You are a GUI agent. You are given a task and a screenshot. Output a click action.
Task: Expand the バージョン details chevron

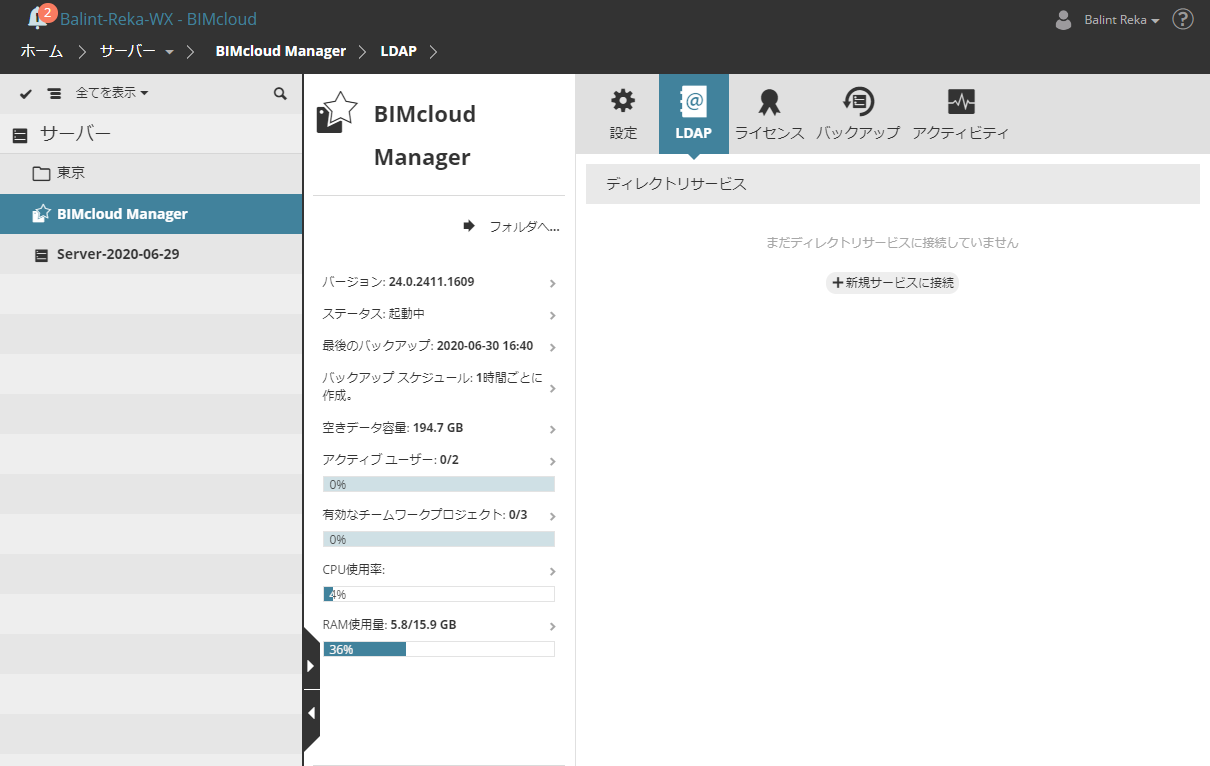(553, 284)
